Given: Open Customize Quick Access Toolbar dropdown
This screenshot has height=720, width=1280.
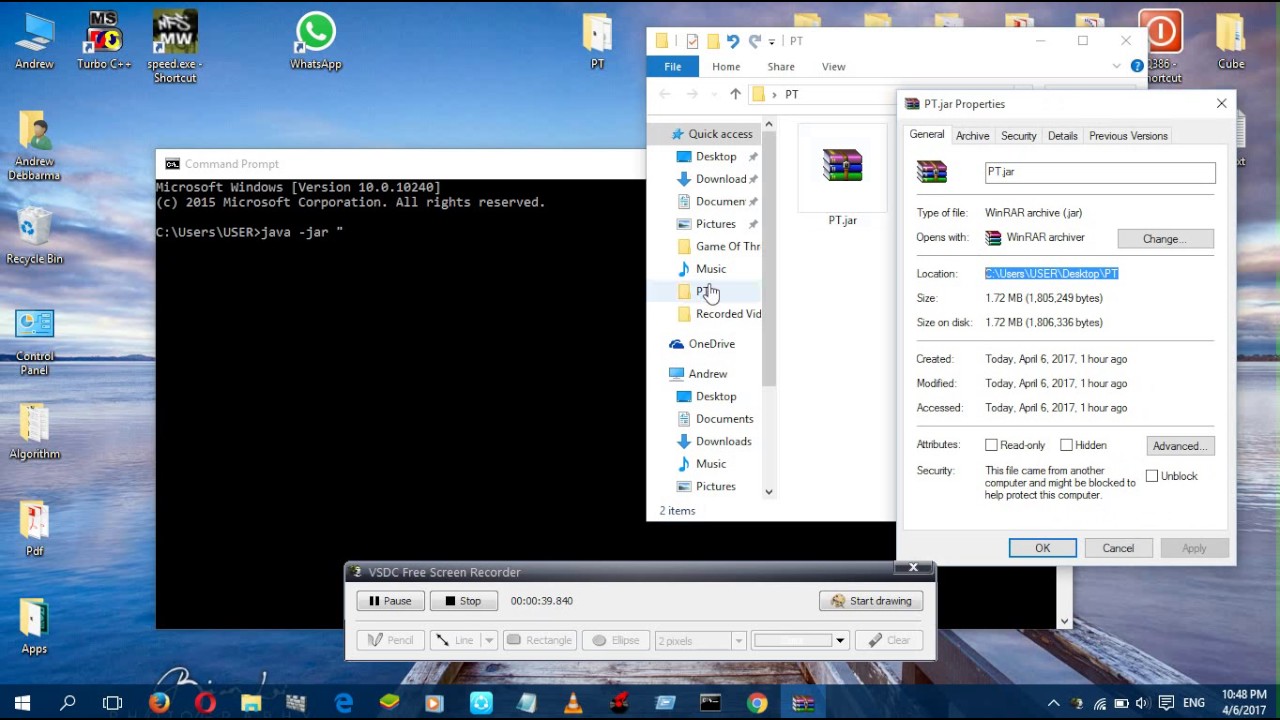Looking at the screenshot, I should 772,42.
